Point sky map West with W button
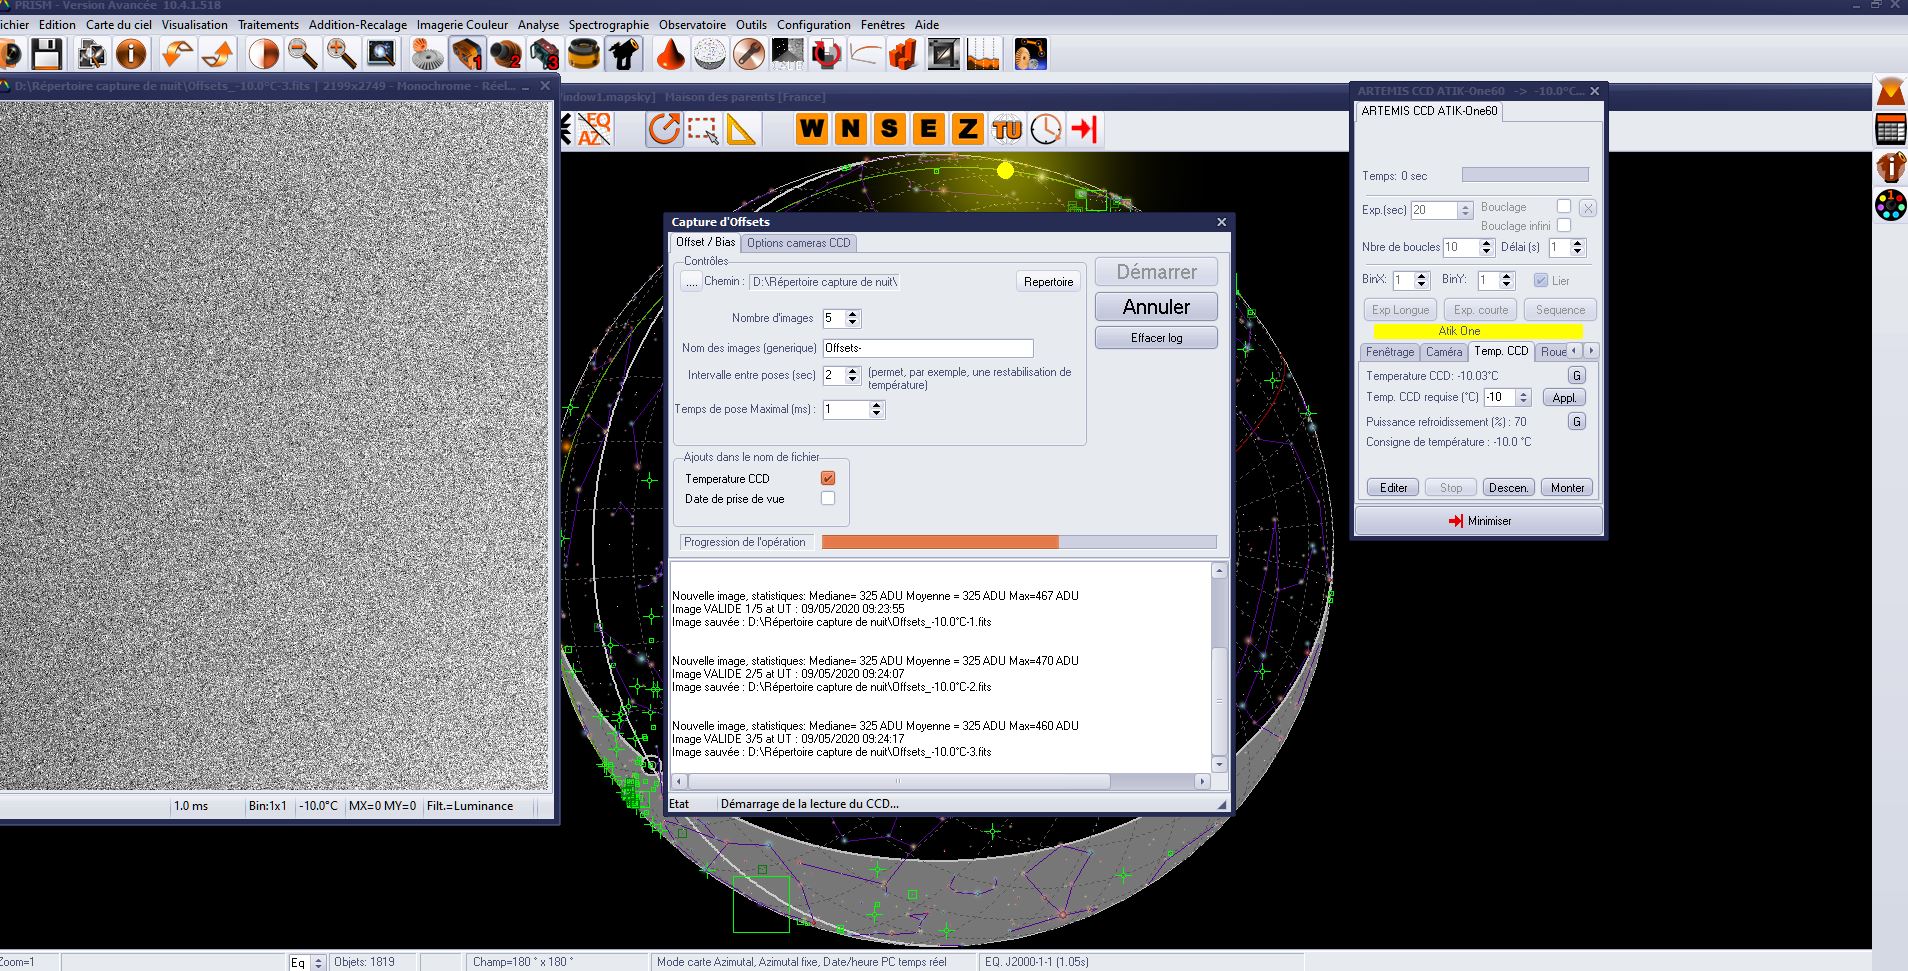1908x971 pixels. click(812, 129)
